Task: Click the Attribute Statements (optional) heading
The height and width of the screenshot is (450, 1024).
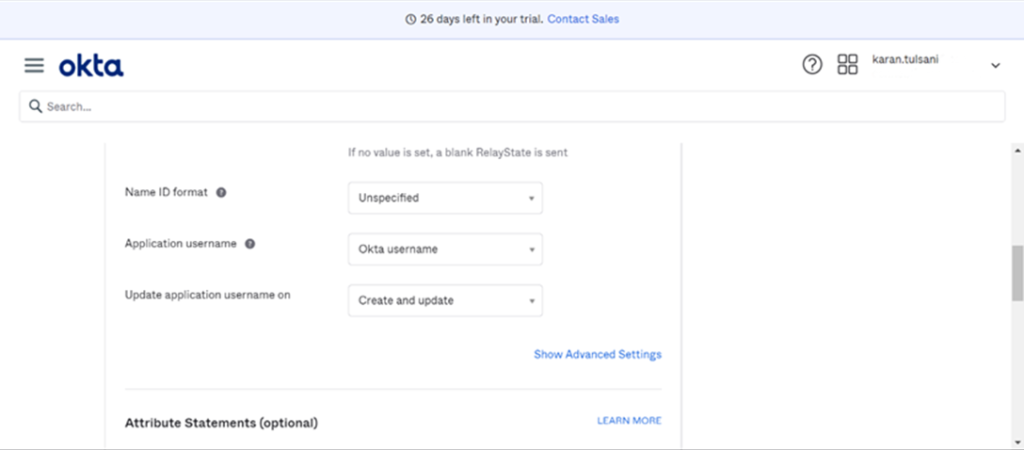Action: [221, 423]
